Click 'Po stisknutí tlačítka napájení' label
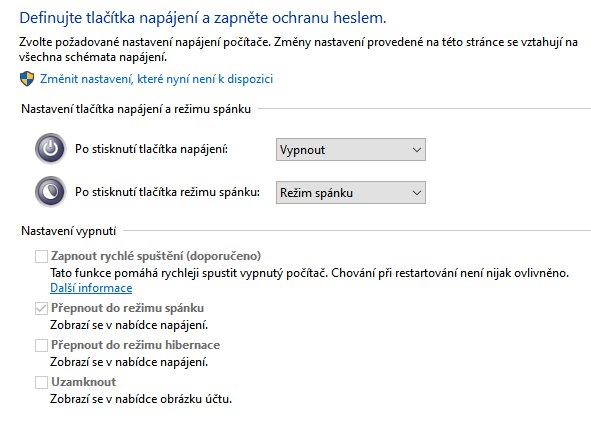The height and width of the screenshot is (442, 591). pos(152,149)
